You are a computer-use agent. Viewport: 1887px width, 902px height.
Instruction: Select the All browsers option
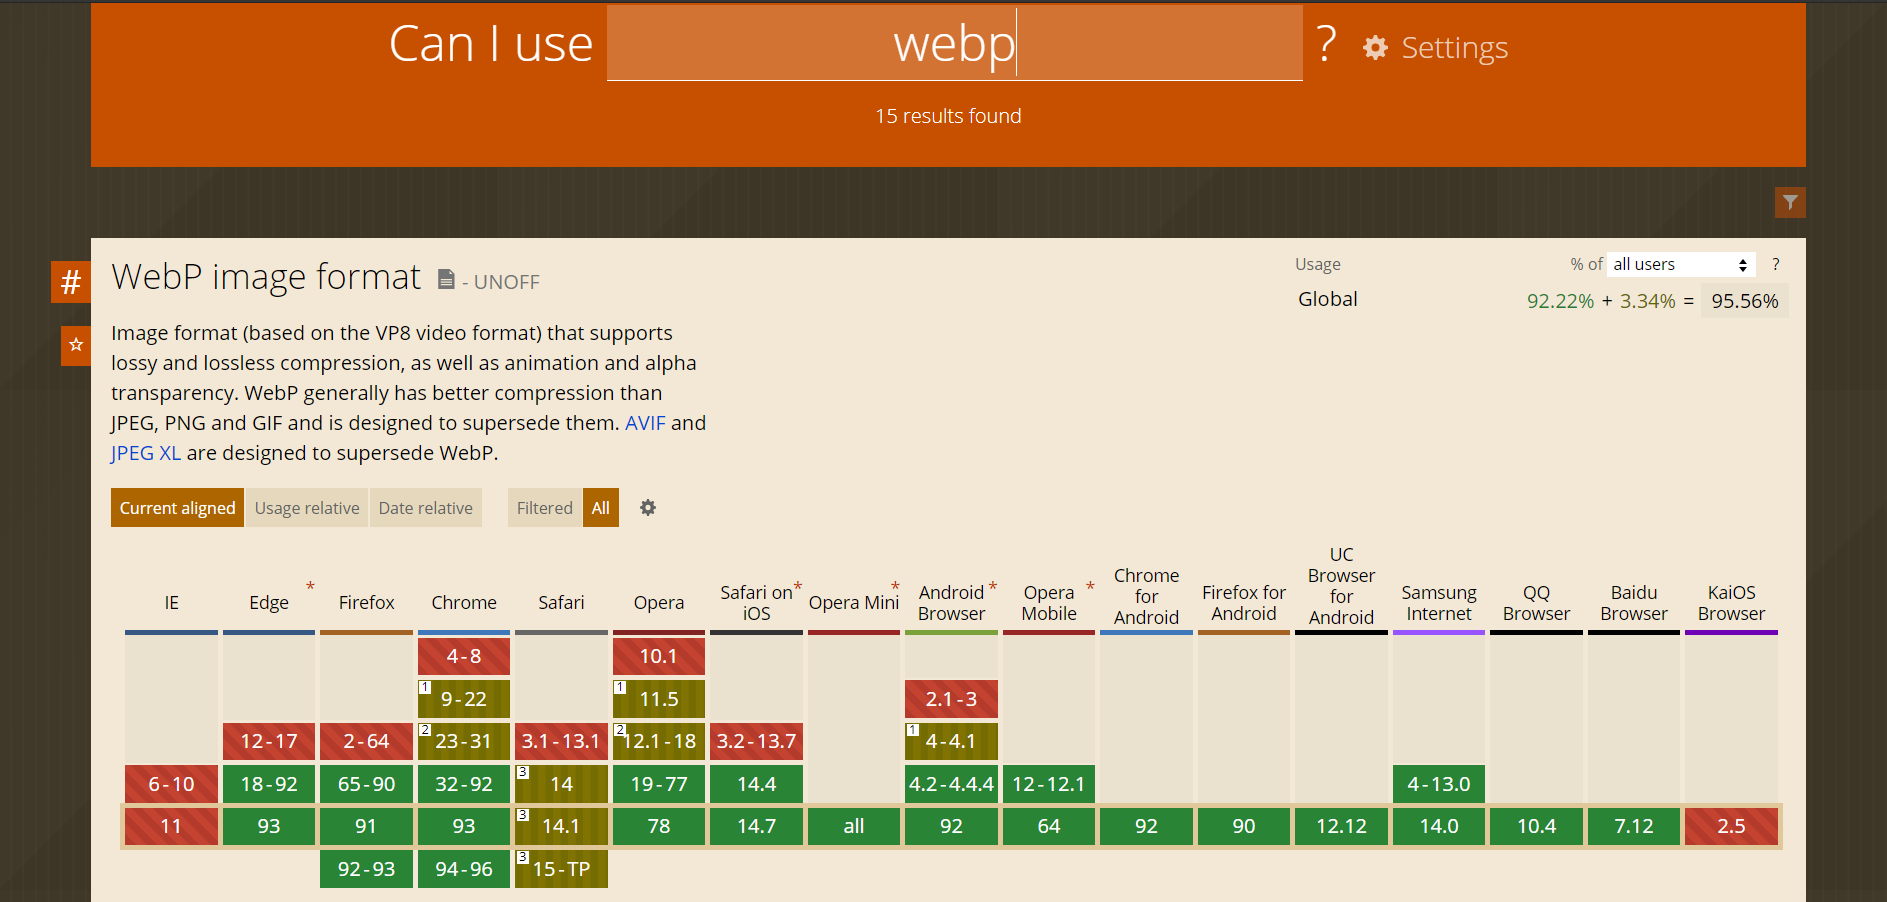click(601, 508)
